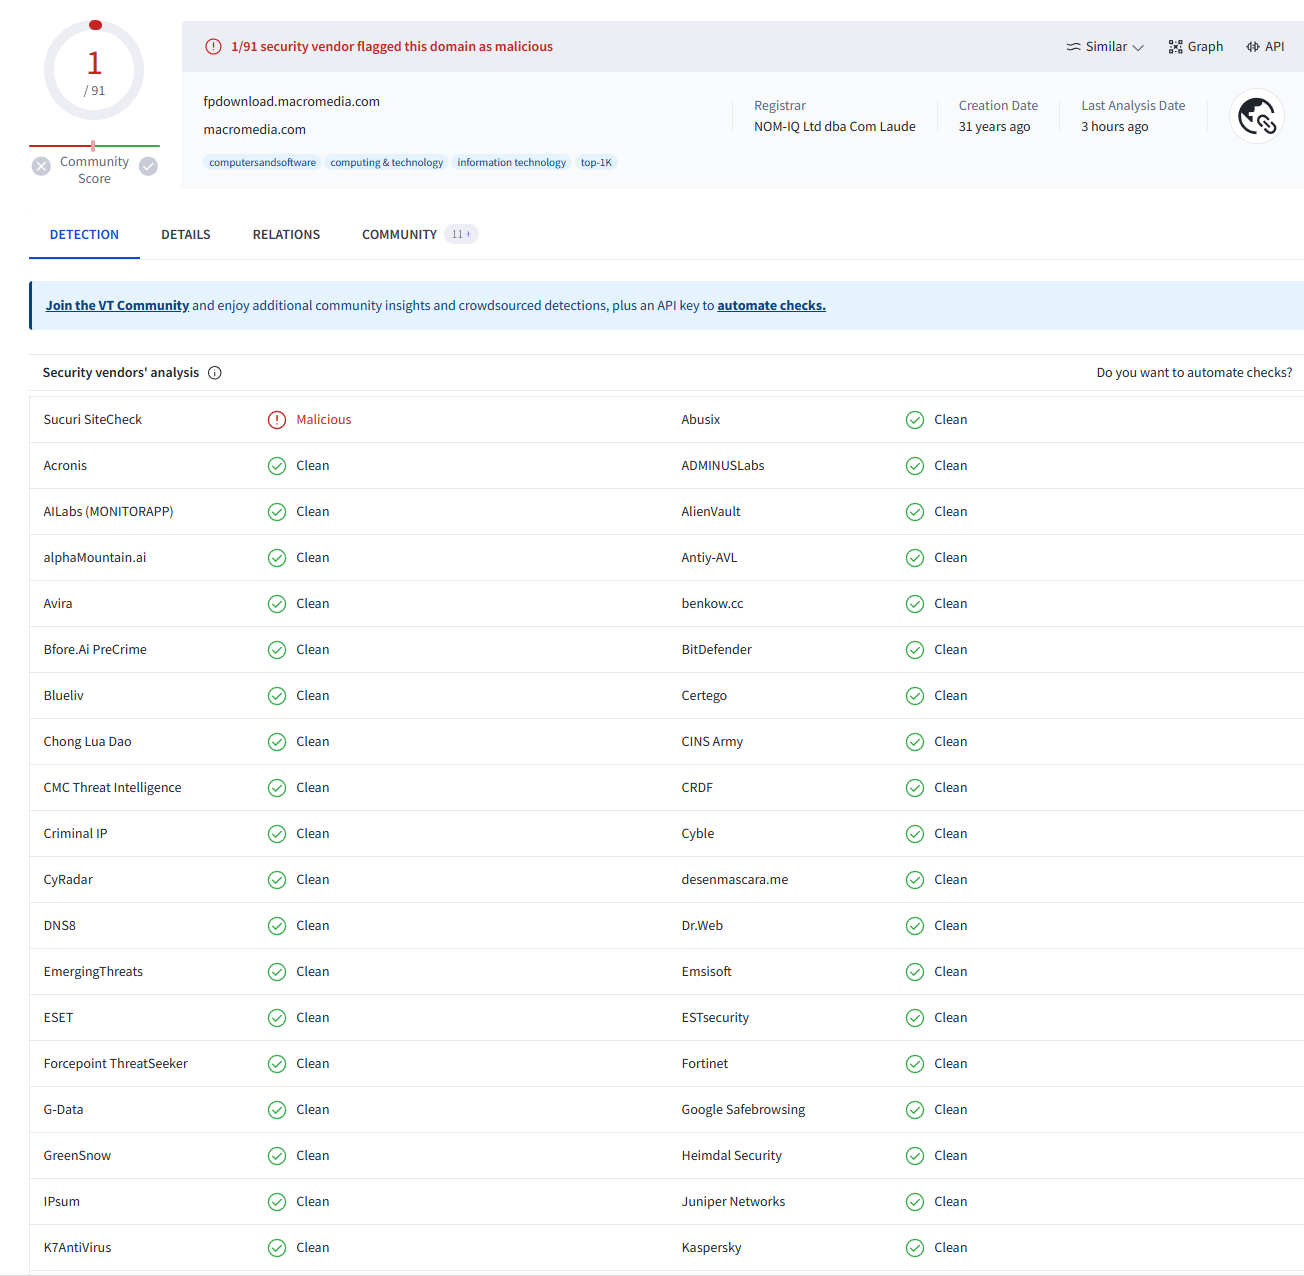Click the Clean check icon for Google Safebrowsing

(x=915, y=1110)
